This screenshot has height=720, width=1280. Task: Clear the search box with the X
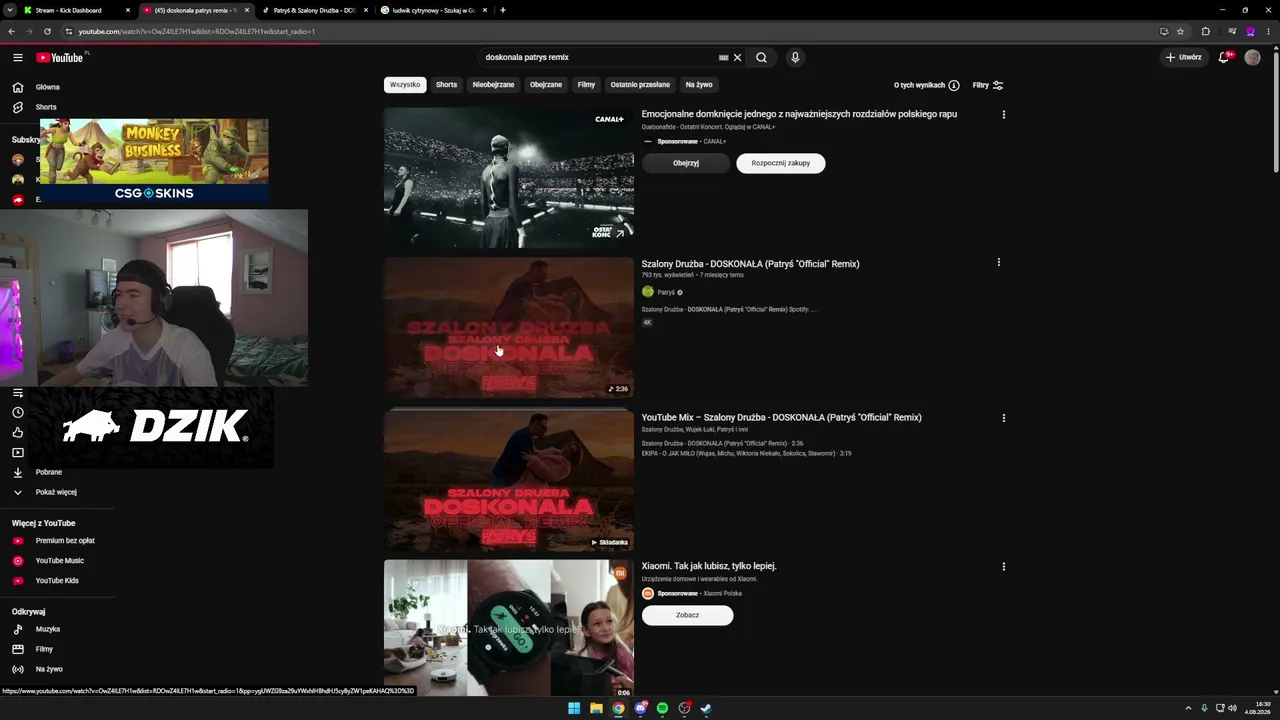click(x=738, y=58)
